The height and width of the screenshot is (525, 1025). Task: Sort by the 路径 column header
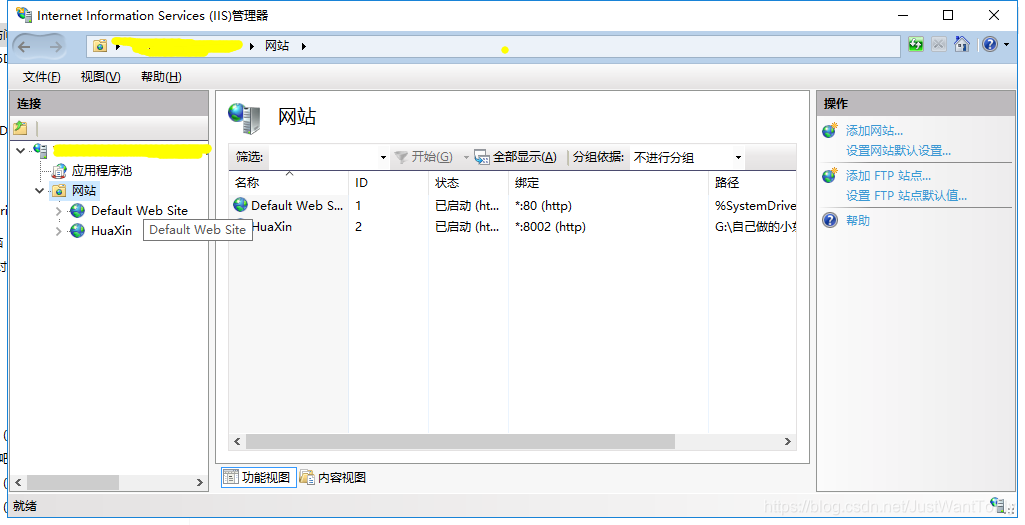click(752, 182)
